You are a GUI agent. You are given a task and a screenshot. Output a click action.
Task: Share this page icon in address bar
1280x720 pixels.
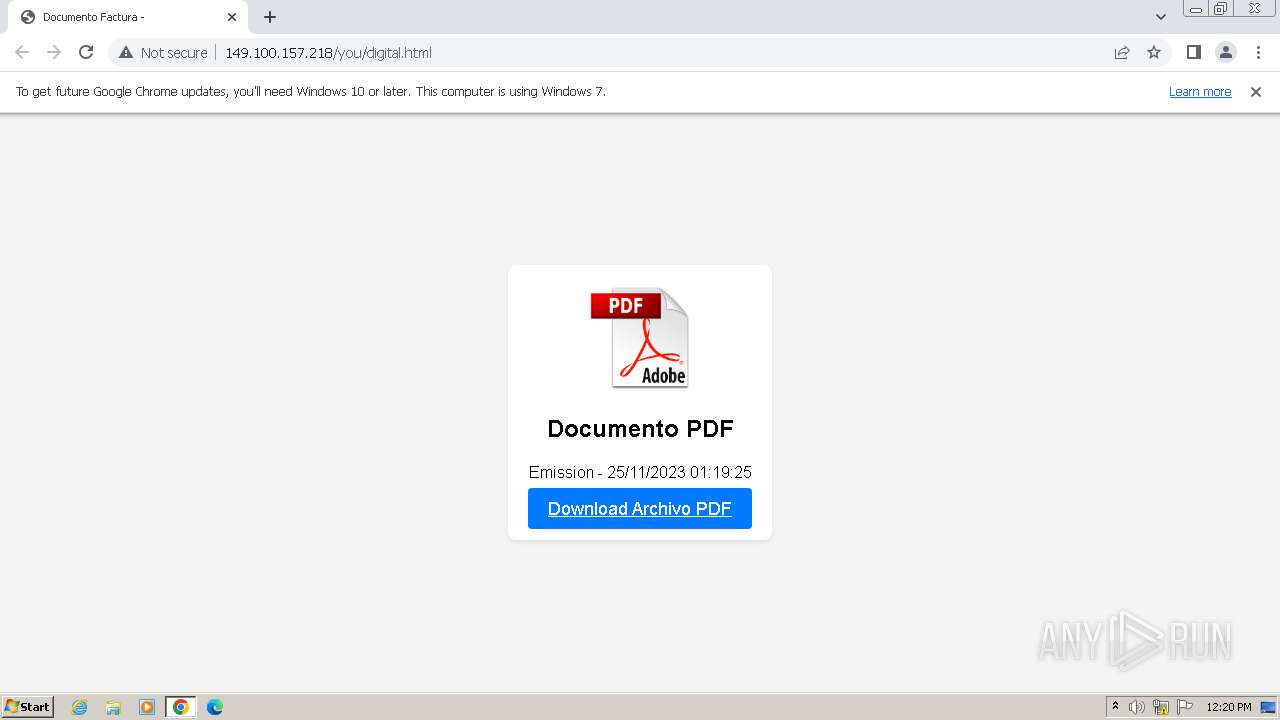tap(1122, 52)
